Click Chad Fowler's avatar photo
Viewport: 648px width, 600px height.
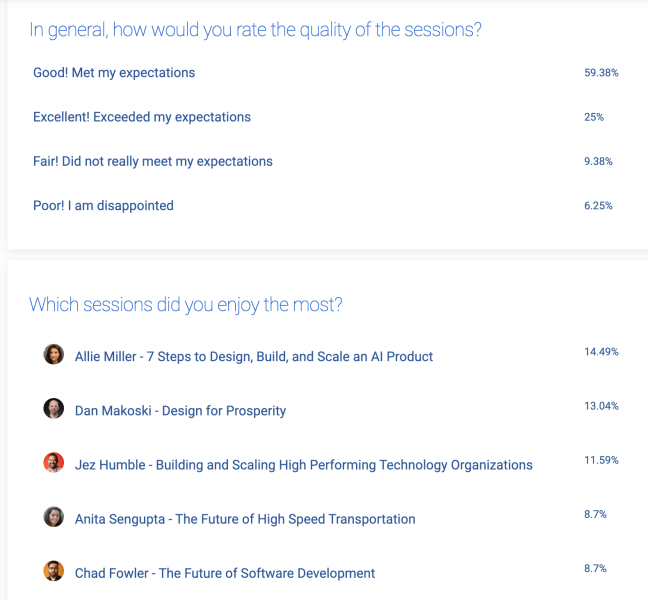pyautogui.click(x=54, y=571)
